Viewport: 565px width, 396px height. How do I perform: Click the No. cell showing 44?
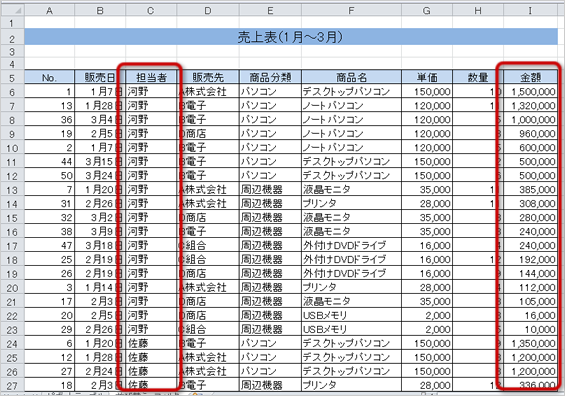[49, 161]
